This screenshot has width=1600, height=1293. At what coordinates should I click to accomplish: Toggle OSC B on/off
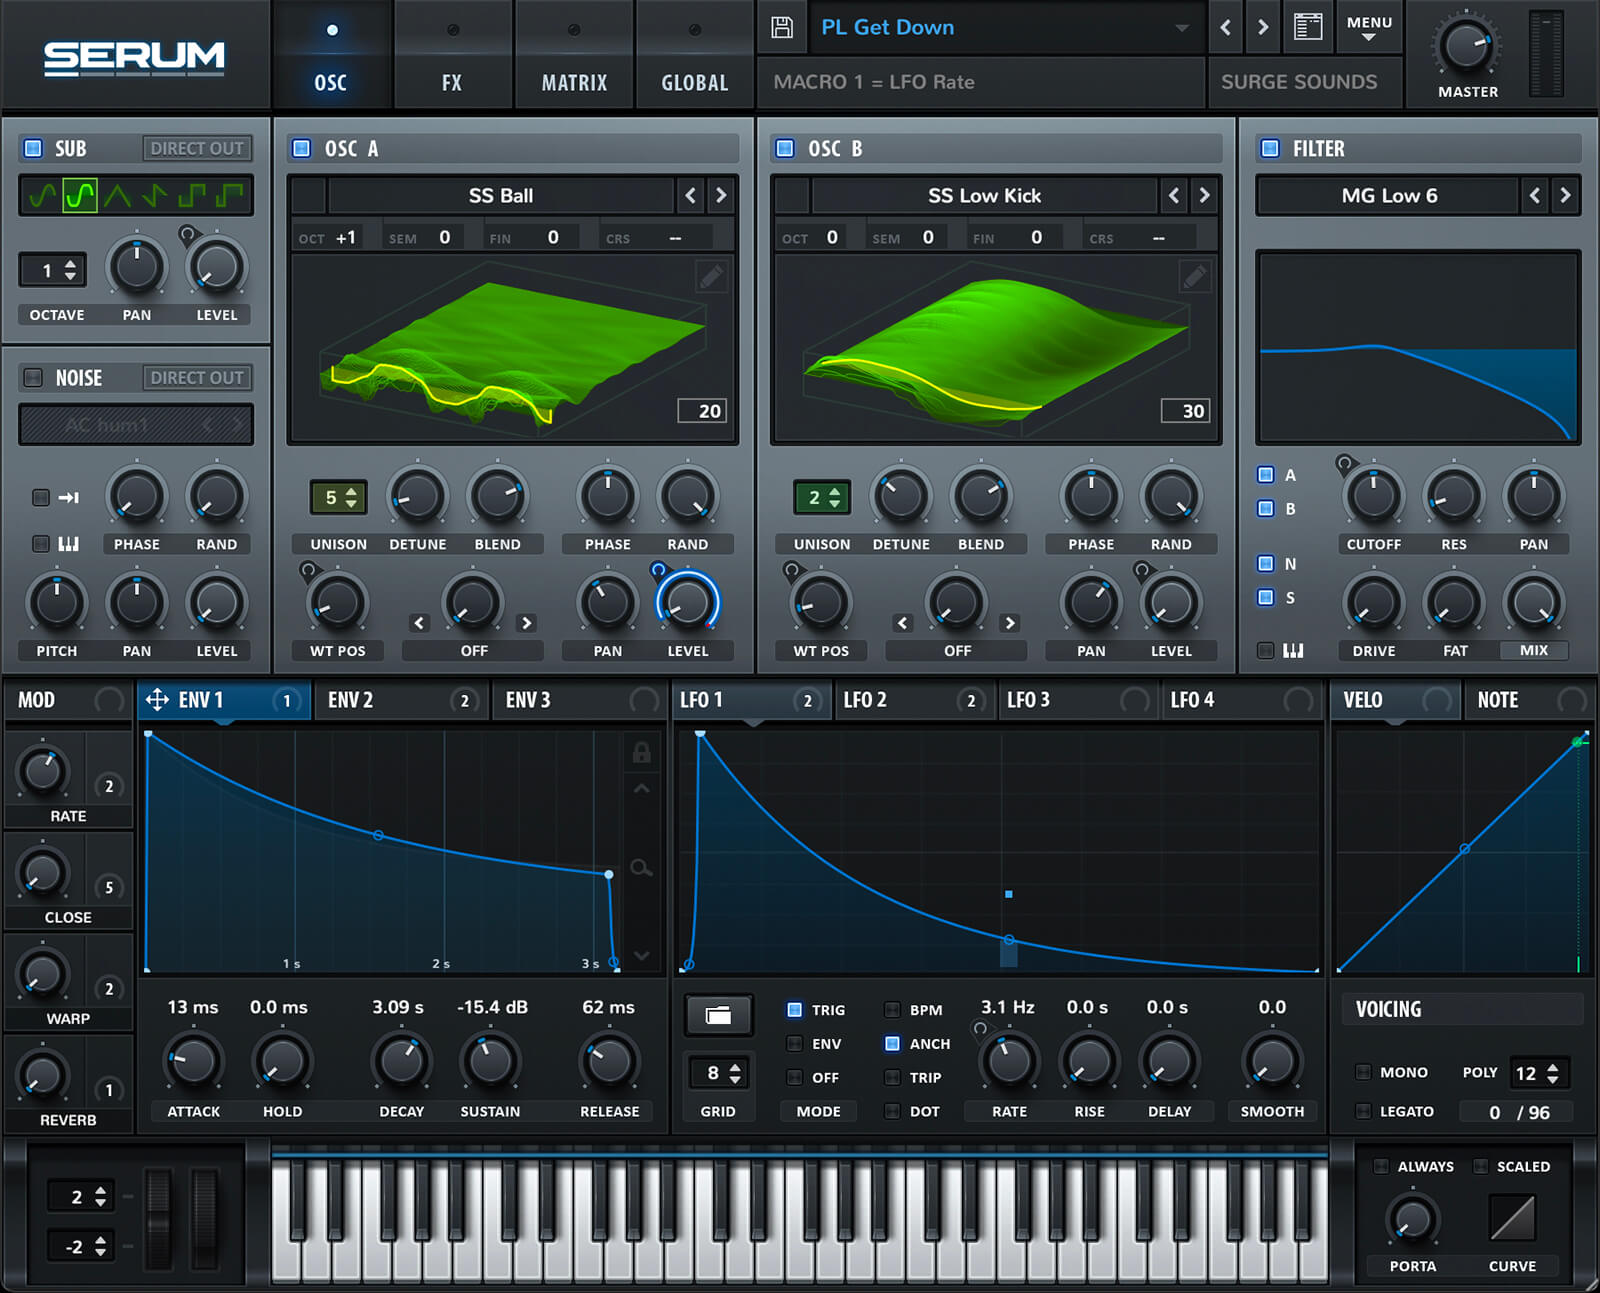pos(785,148)
